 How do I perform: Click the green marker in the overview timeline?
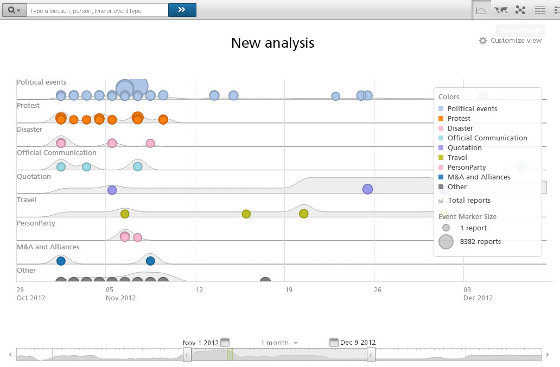pyautogui.click(x=230, y=354)
